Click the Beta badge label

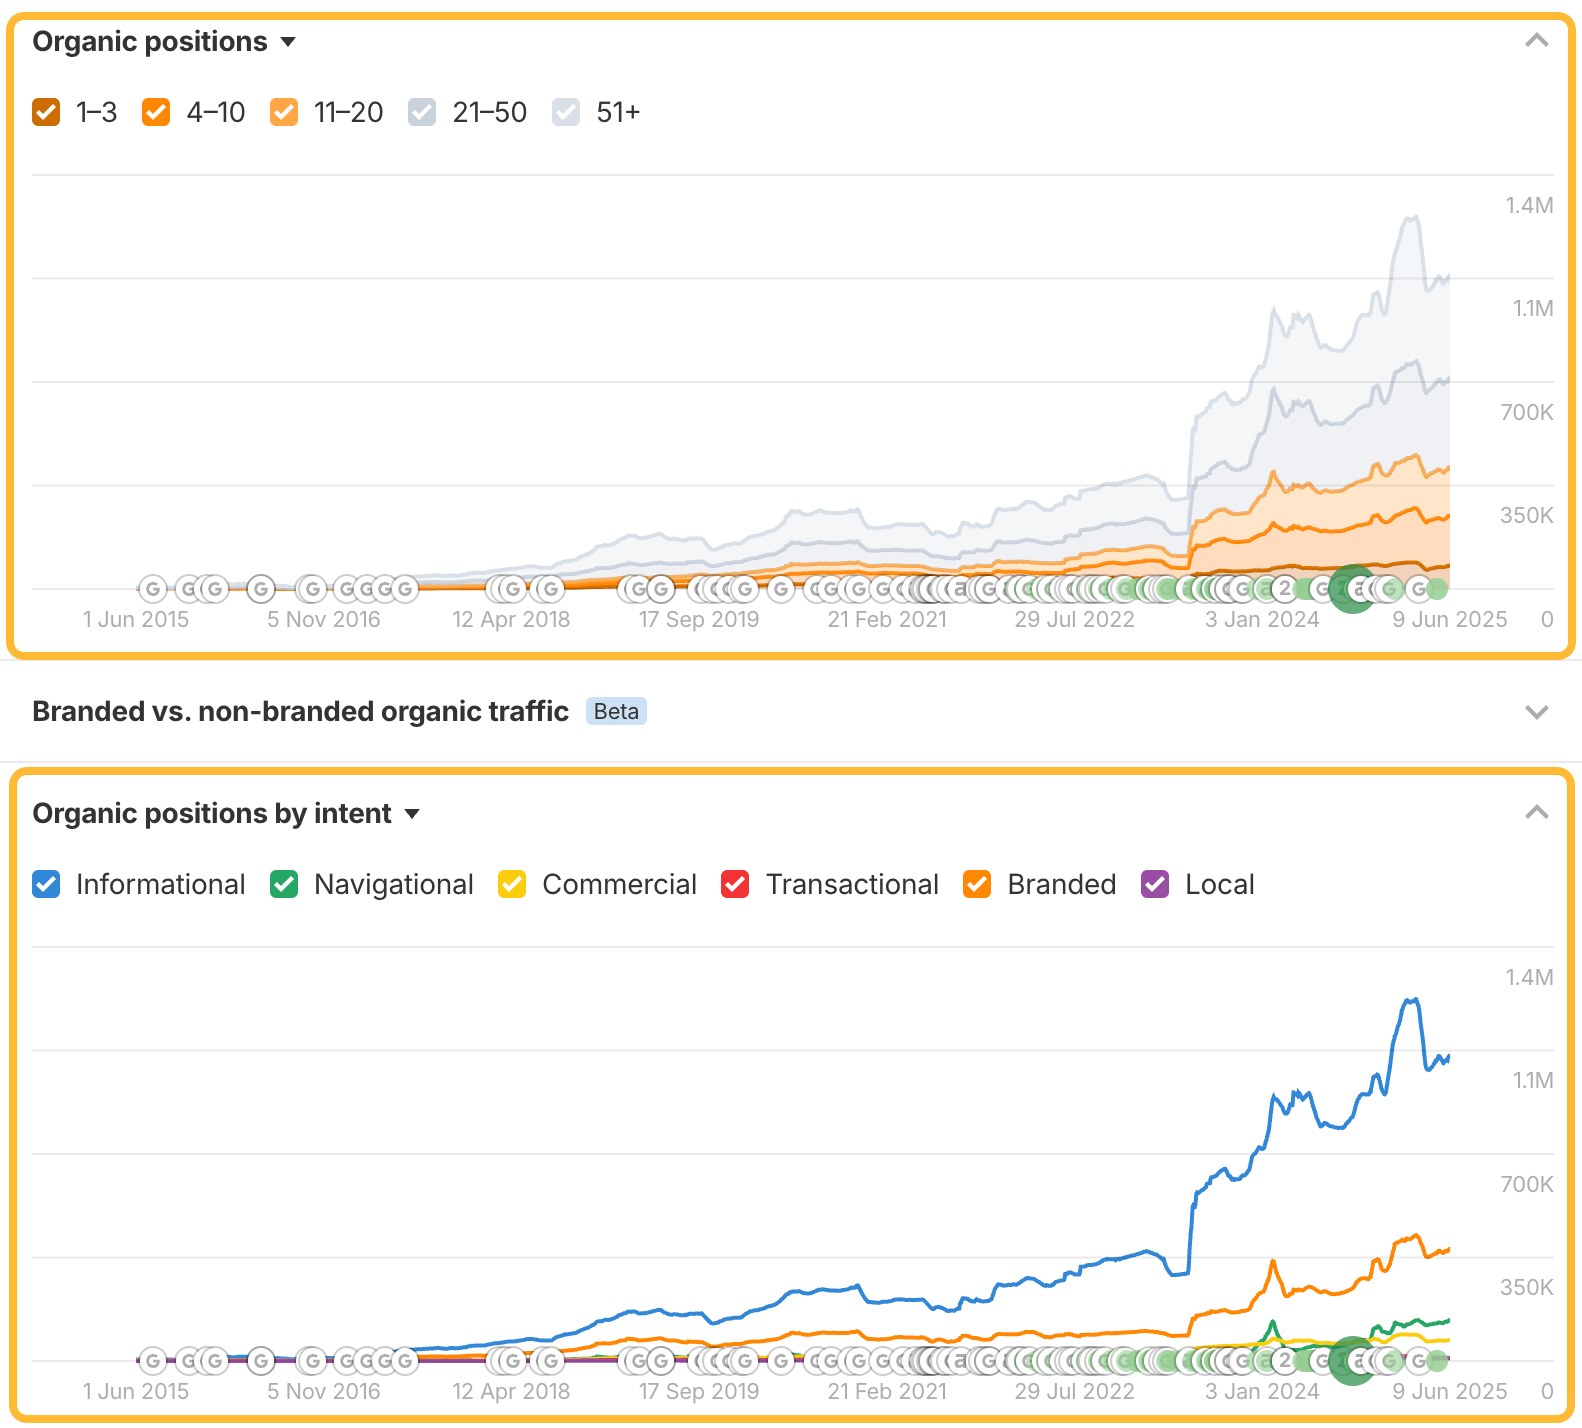[x=616, y=711]
